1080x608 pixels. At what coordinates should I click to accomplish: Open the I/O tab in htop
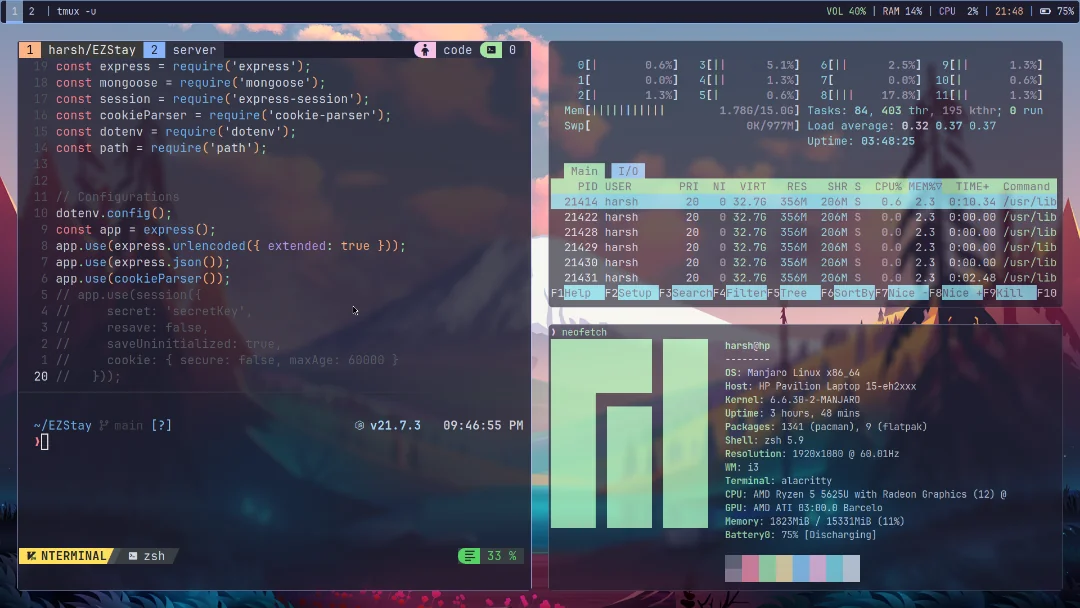coord(627,171)
